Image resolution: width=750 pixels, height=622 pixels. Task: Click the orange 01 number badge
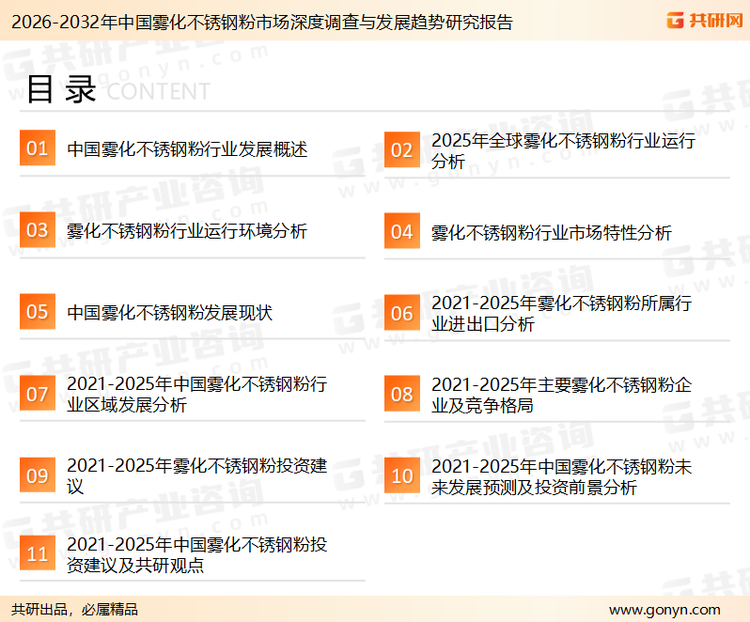37,148
